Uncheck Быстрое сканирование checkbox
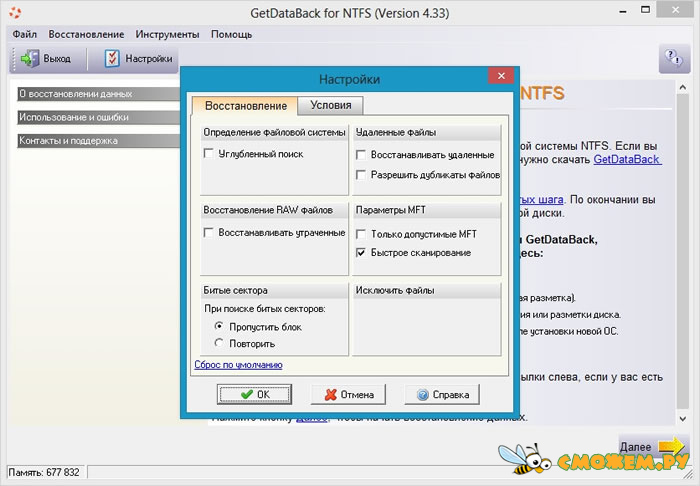This screenshot has height=486, width=700. click(361, 253)
